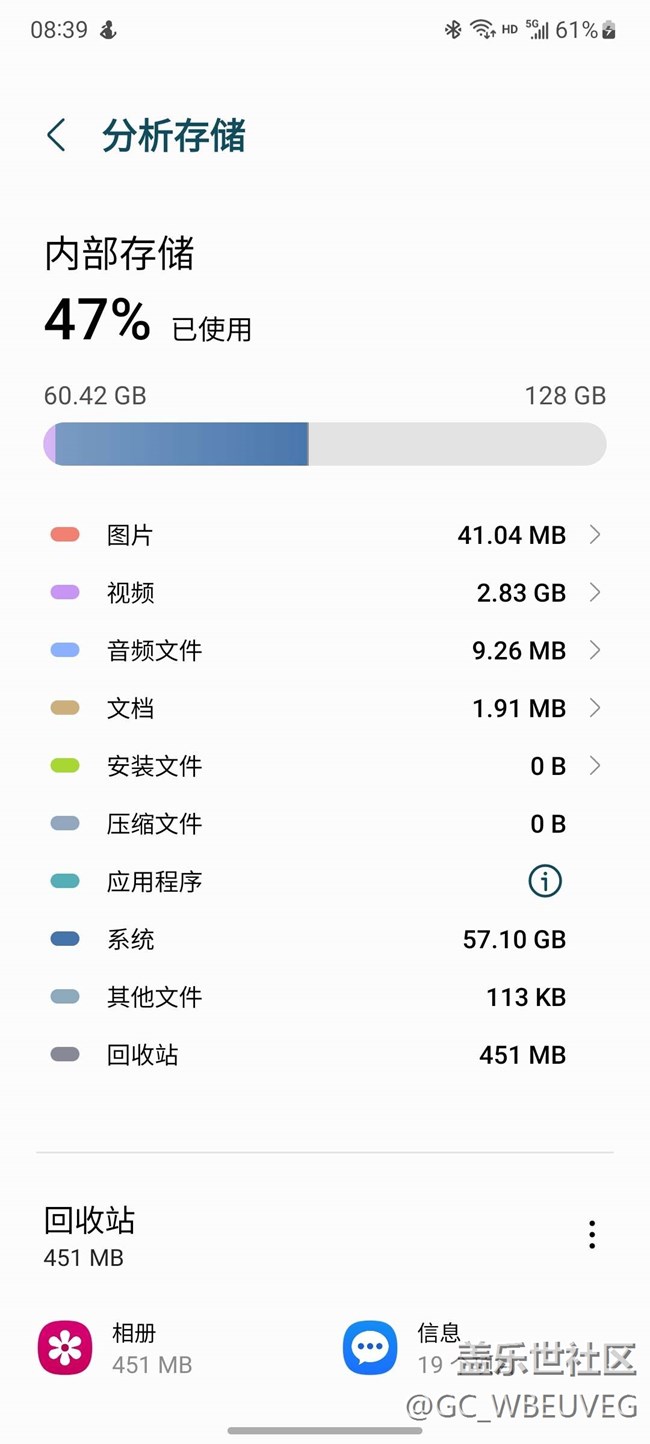The height and width of the screenshot is (1444, 650).
Task: Tap the 压缩文件 storage row
Action: pyautogui.click(x=325, y=824)
